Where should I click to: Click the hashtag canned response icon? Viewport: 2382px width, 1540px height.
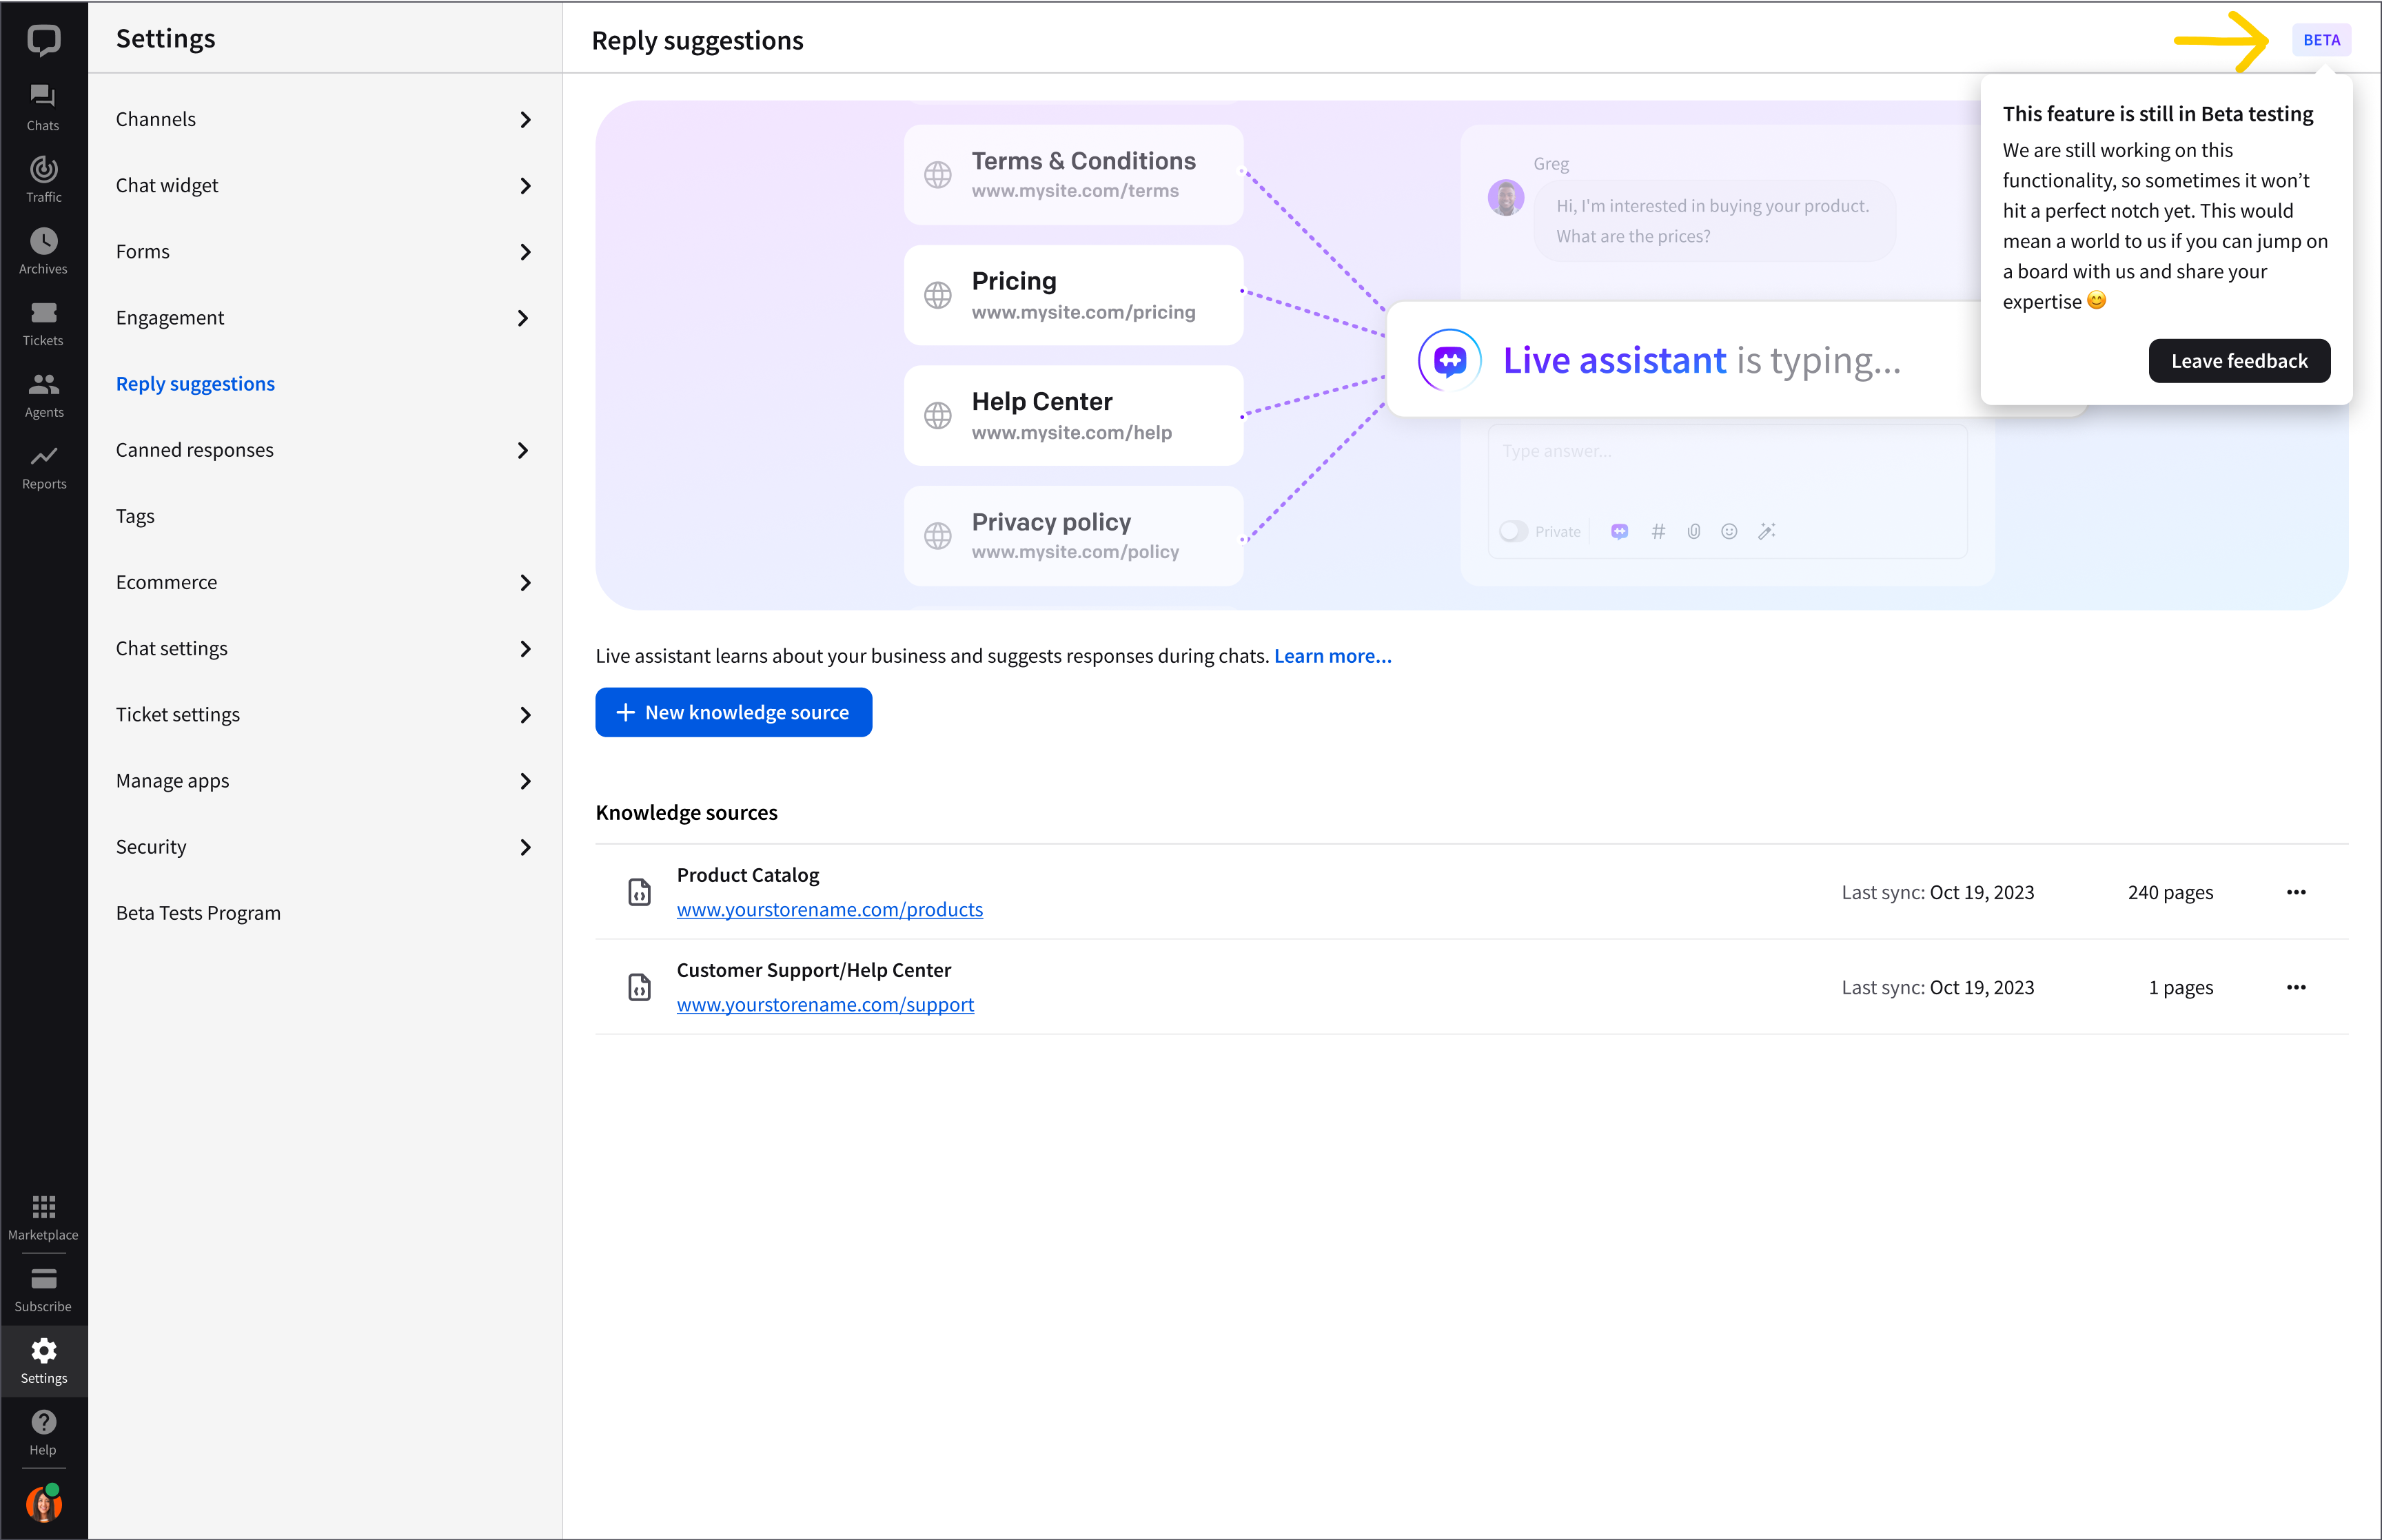[1658, 531]
